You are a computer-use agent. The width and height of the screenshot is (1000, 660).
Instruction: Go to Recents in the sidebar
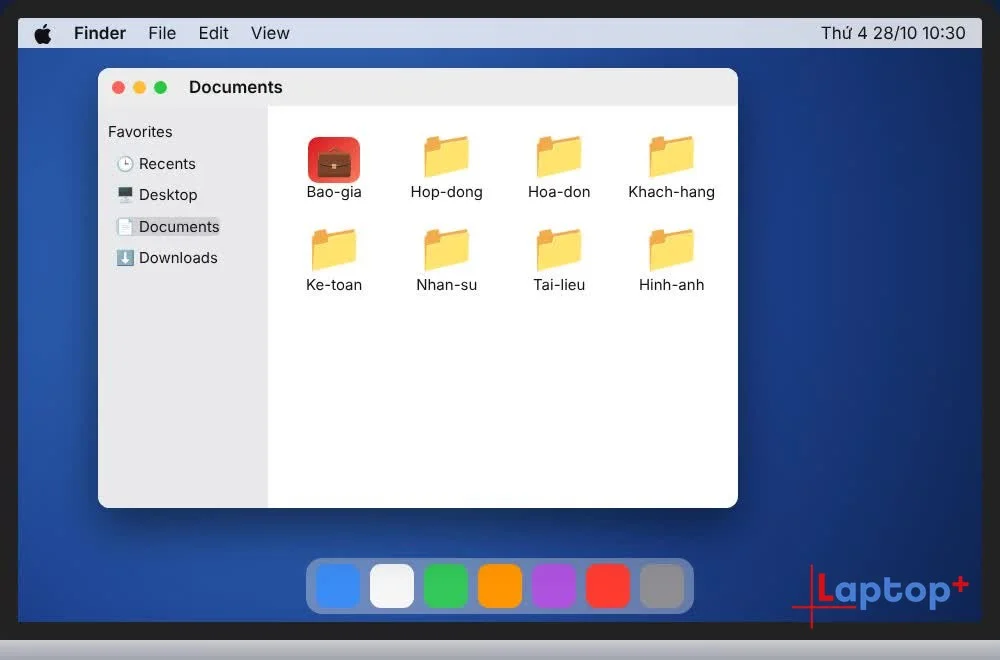(x=156, y=164)
